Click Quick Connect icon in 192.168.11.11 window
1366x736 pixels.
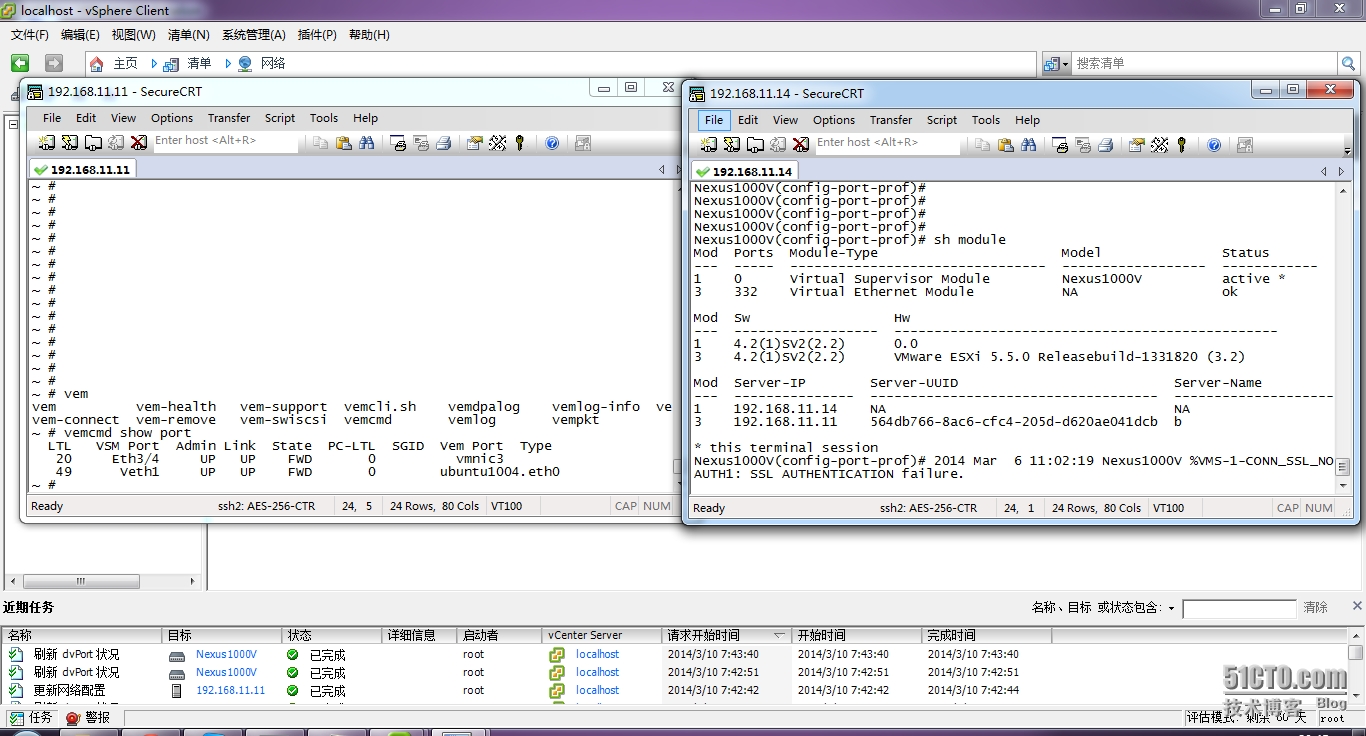70,143
